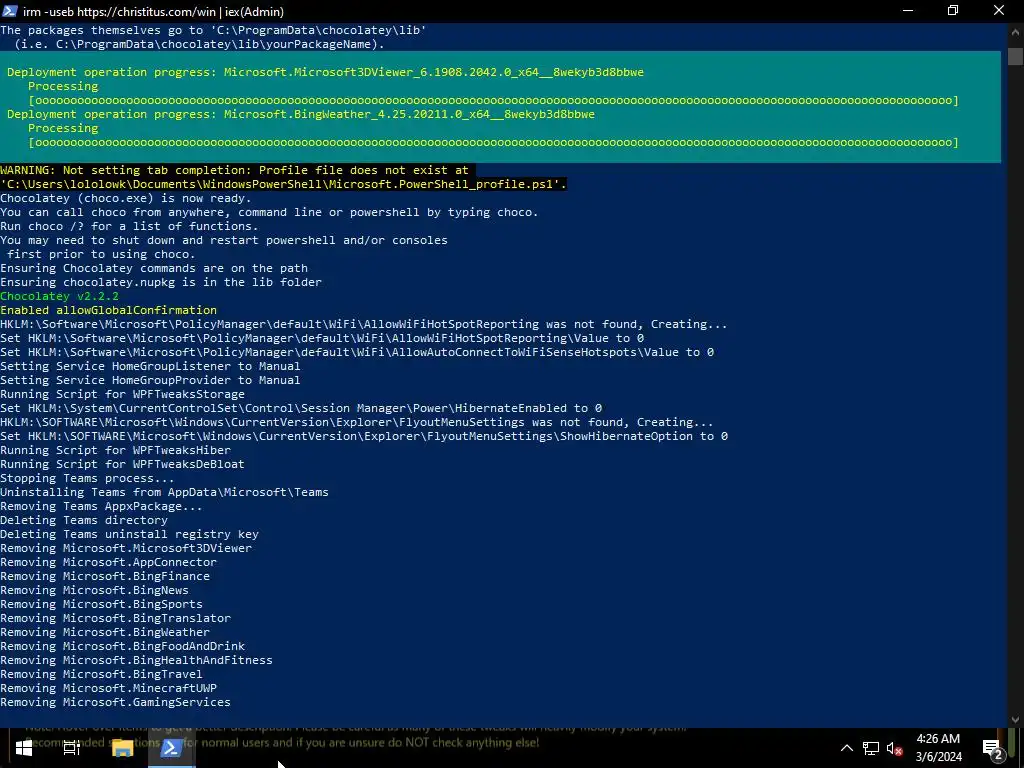Click 'Removing Microsoft.BingHealthAndFitness' line

point(136,660)
